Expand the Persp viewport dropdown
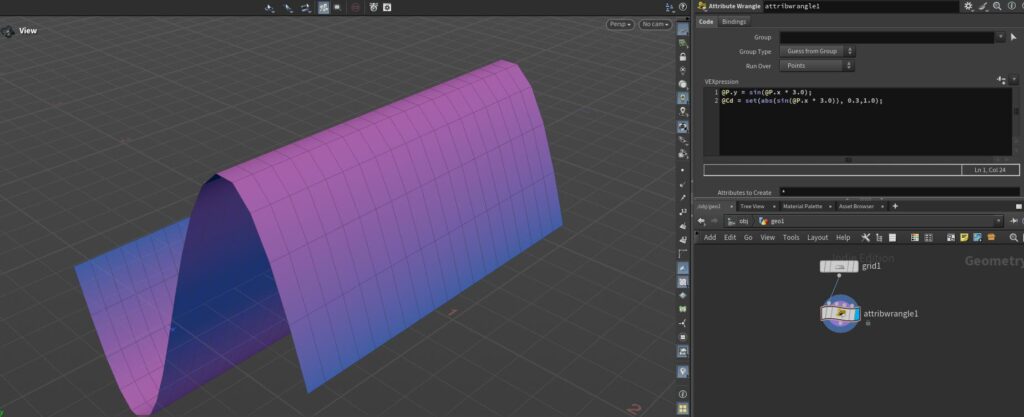This screenshot has height=417, width=1024. pos(620,24)
